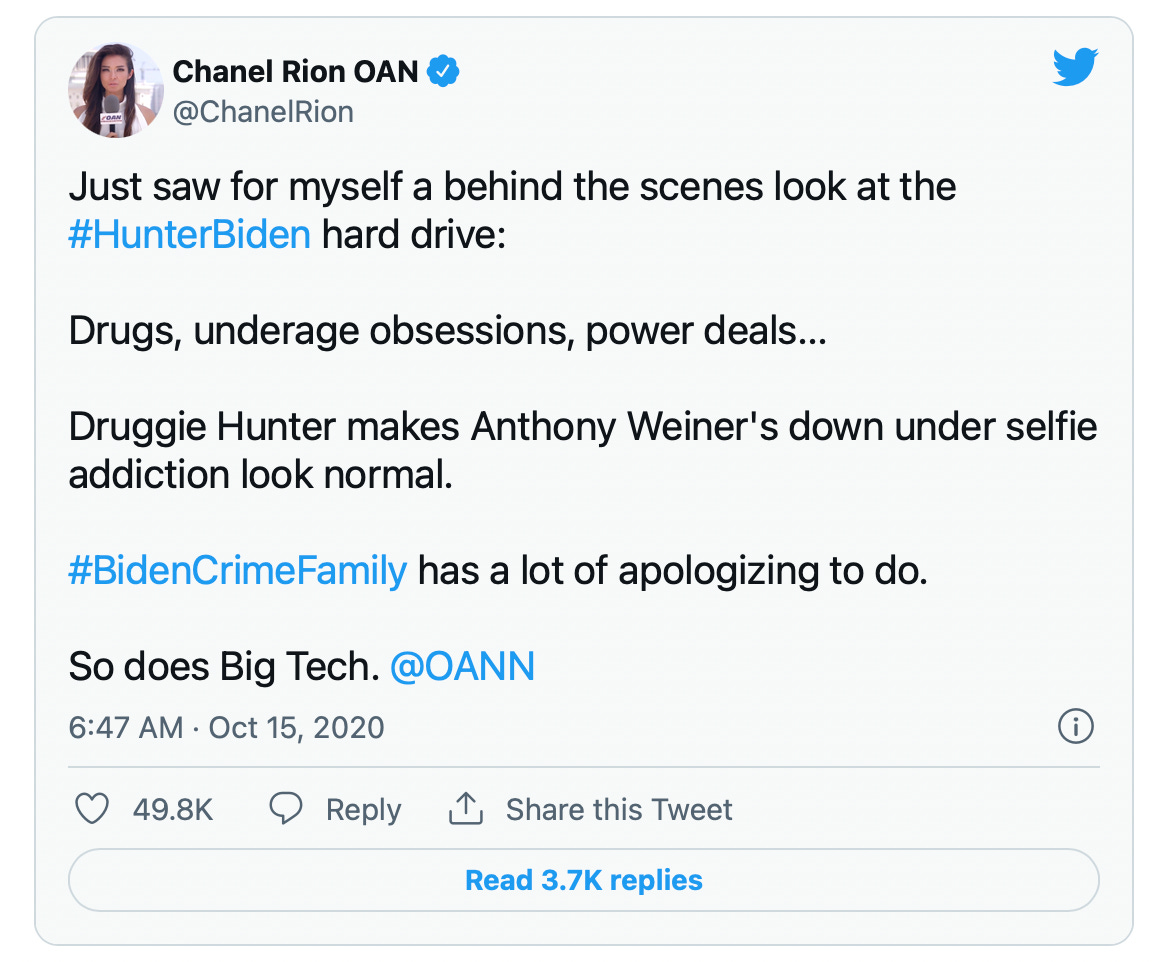Visit the @OANN mention

(x=462, y=666)
